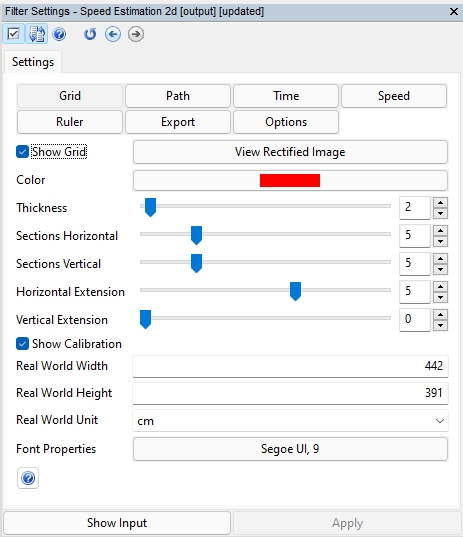Open the Real World Unit dropdown
The width and height of the screenshot is (463, 537).
point(290,421)
